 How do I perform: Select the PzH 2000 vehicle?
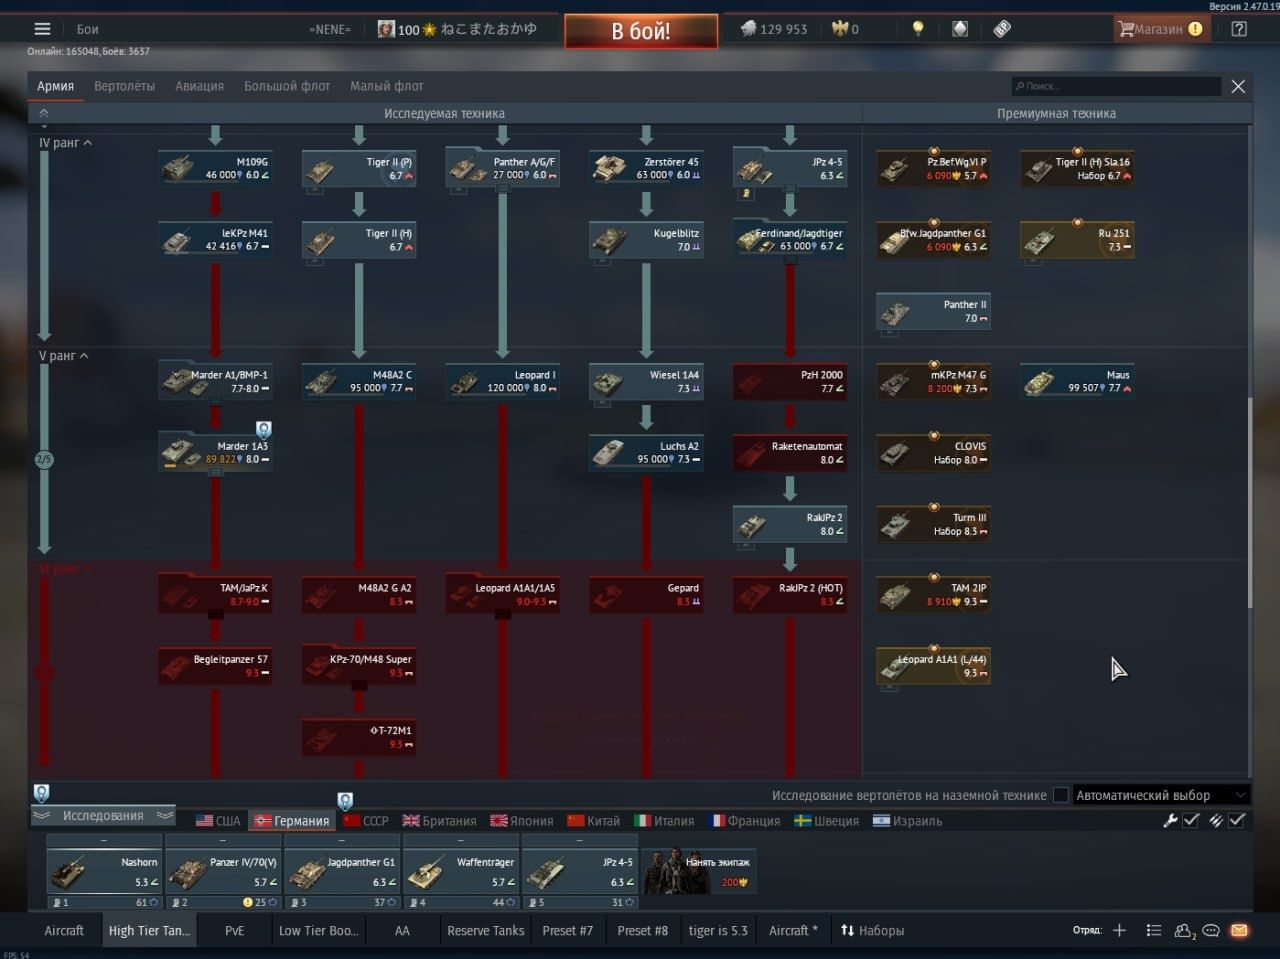[790, 381]
